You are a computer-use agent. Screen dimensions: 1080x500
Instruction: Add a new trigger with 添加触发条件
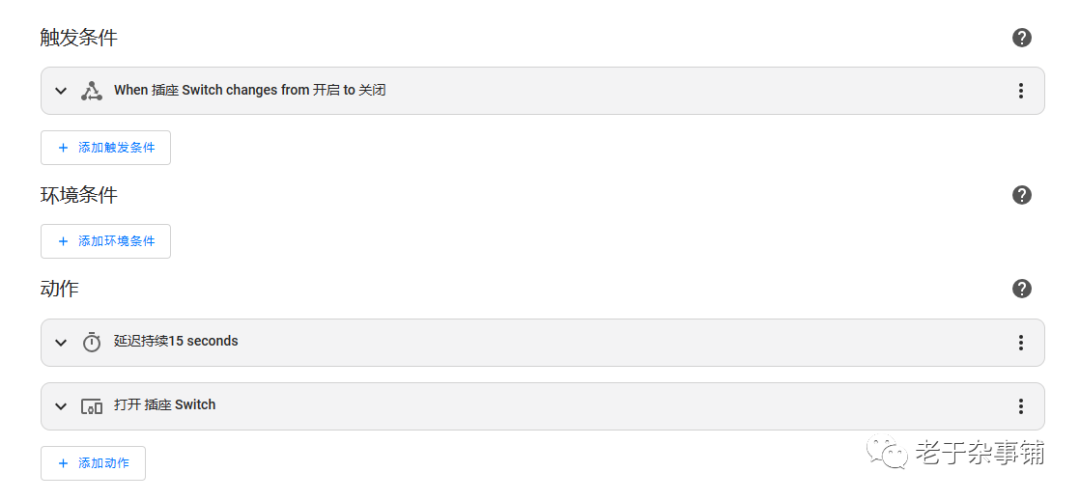click(x=105, y=147)
